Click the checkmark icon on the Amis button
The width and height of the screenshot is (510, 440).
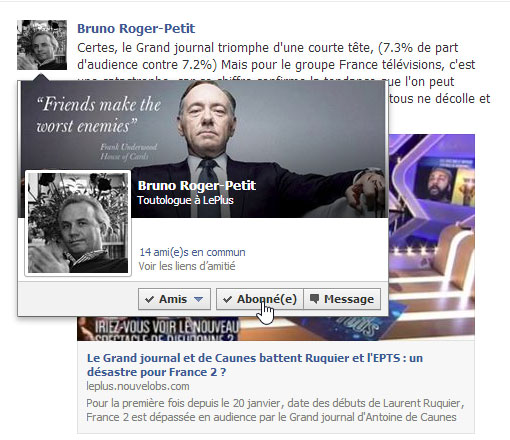(x=149, y=299)
